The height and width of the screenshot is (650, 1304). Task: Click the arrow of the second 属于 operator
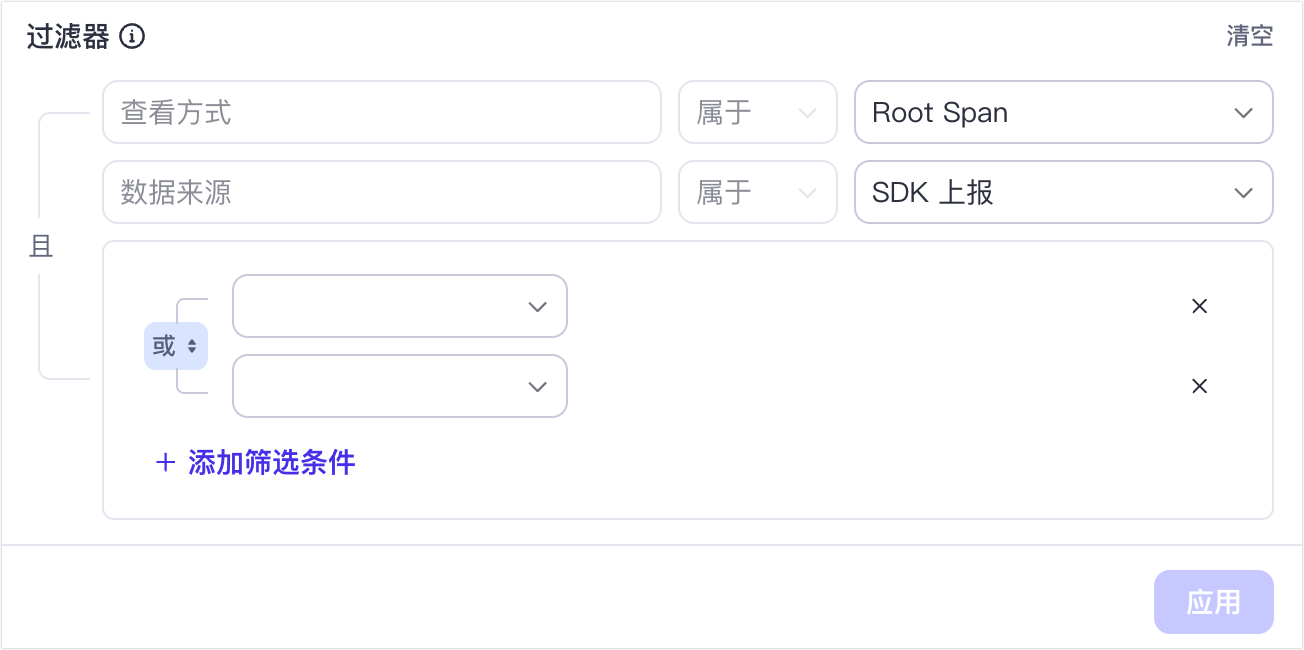point(807,193)
